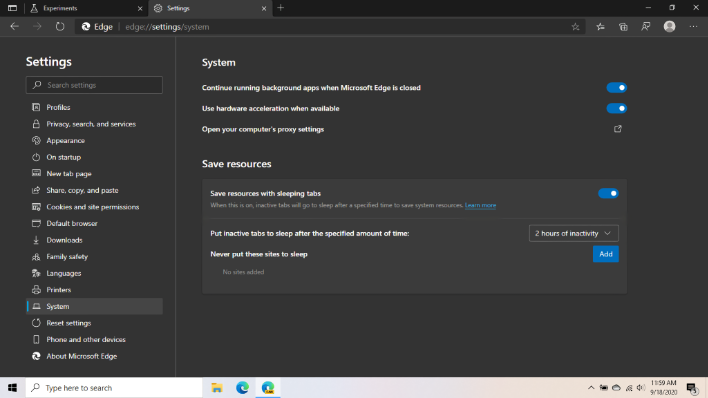Select System in settings sidebar
Viewport: 708px width, 398px height.
[x=94, y=306]
